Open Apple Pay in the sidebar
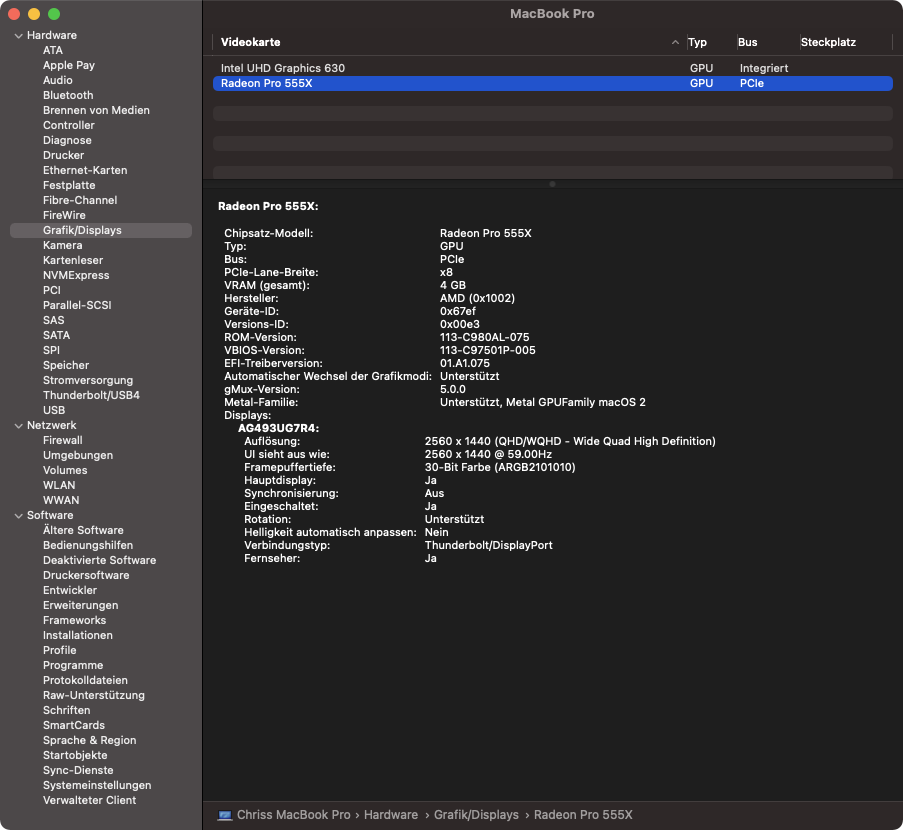903x830 pixels. coord(69,65)
